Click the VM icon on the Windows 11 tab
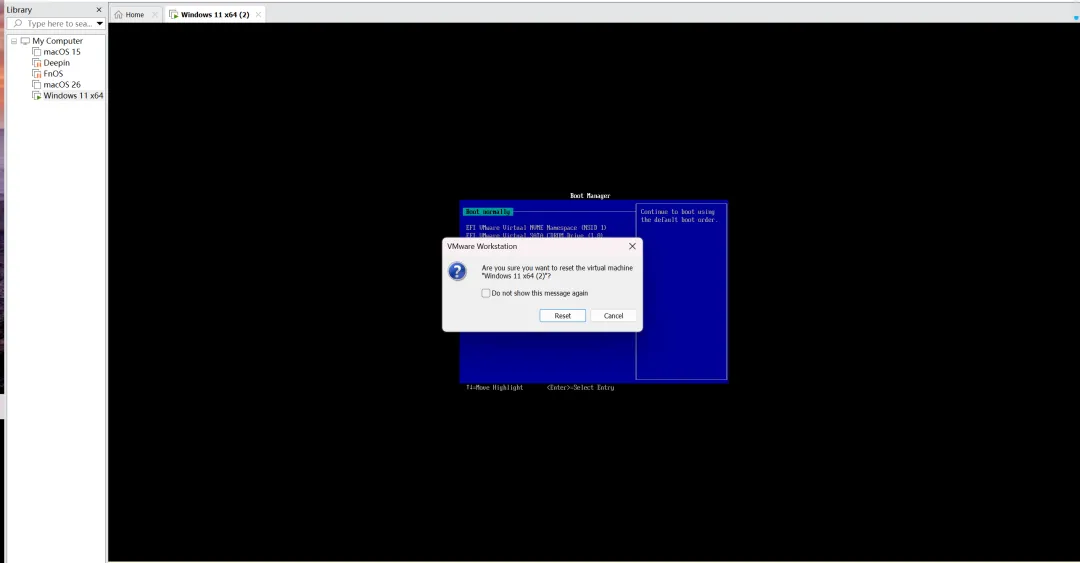Screen dimensions: 1080x563 pos(174,14)
